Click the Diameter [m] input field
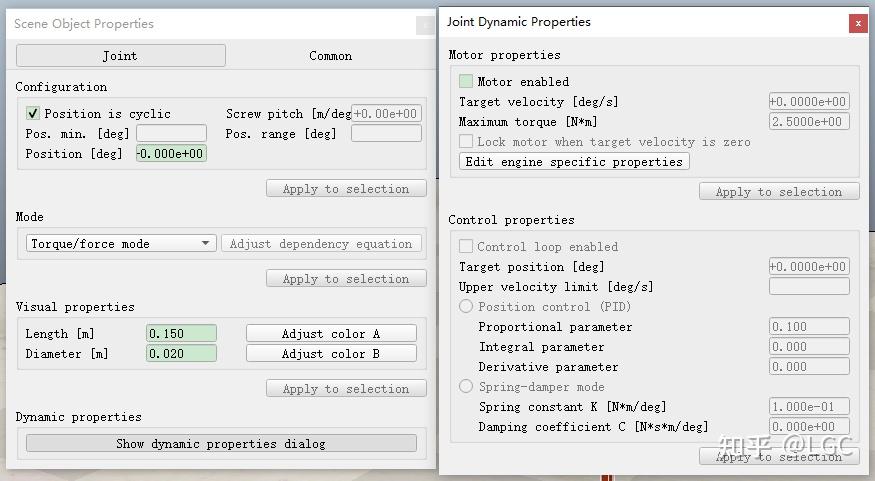 pos(181,354)
